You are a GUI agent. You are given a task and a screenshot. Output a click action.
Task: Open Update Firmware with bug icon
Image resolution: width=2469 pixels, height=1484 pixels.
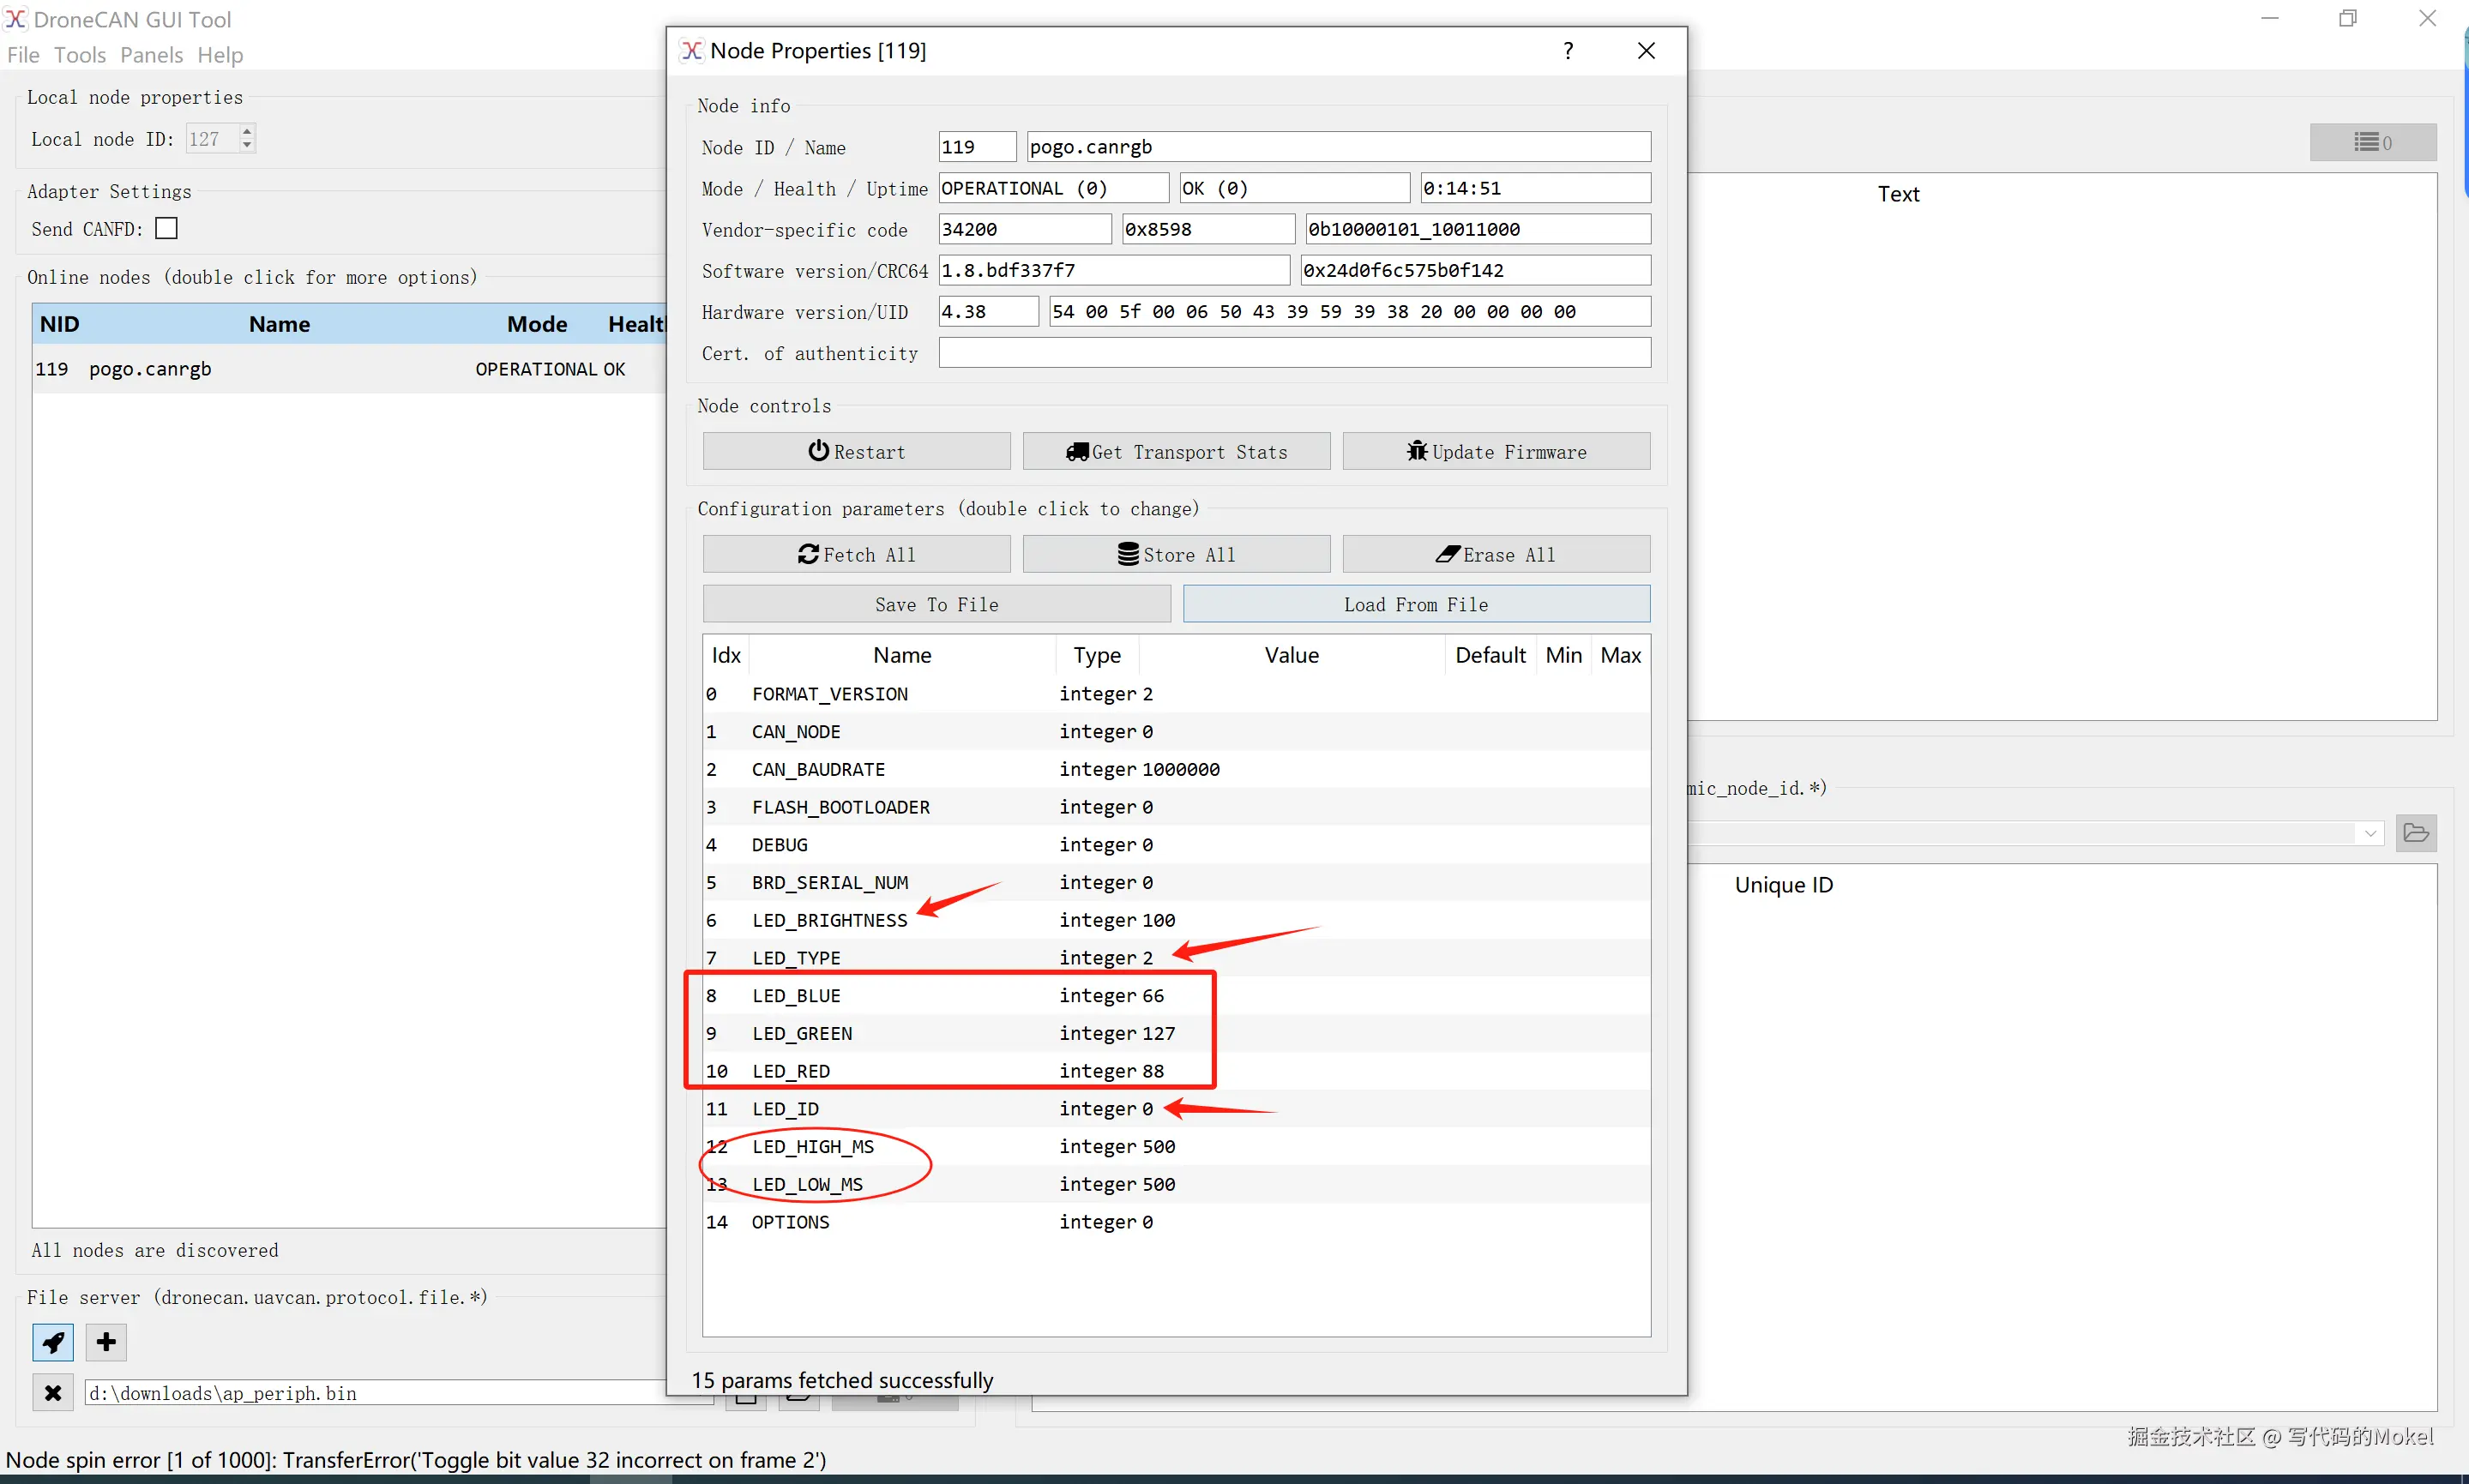click(1496, 452)
